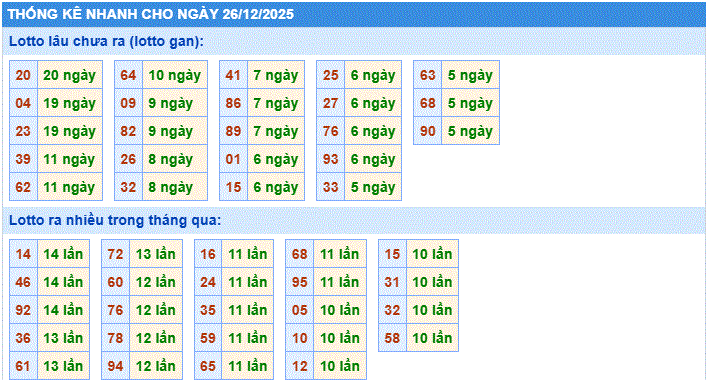This screenshot has width=708, height=380.
Task: Select '11 lần' next to number 95
Action: [340, 282]
